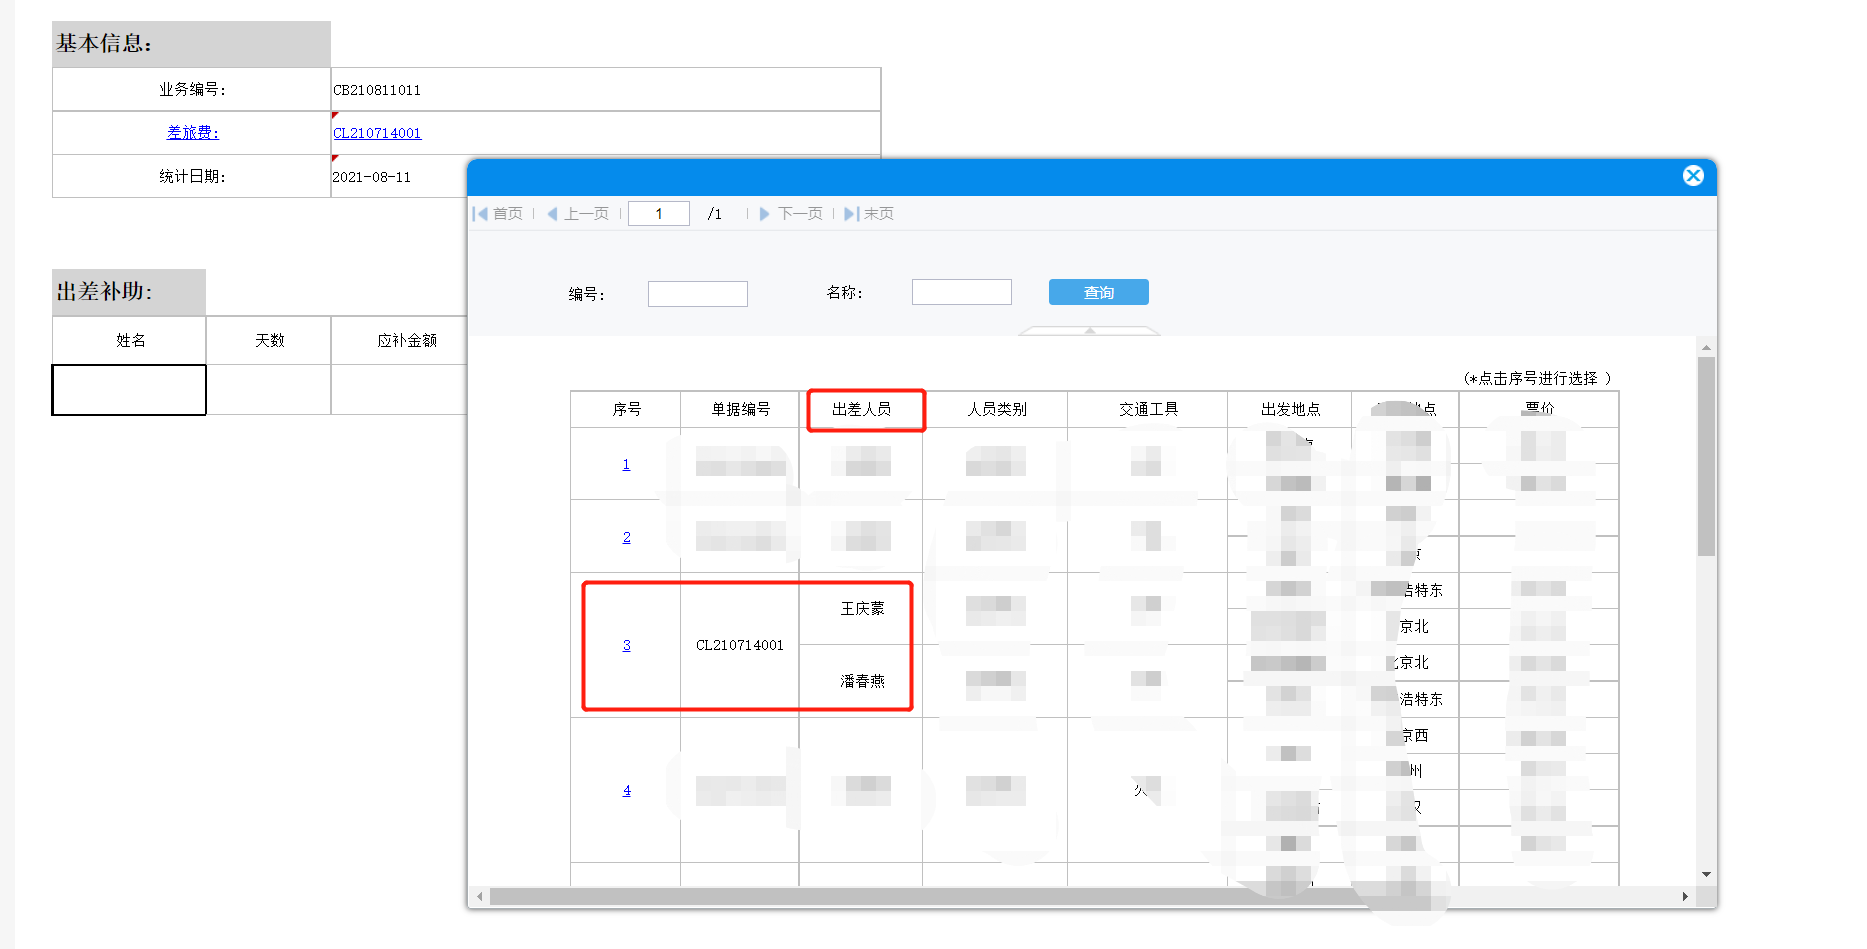1867x949 pixels.
Task: Go to previous page (上一页)
Action: (578, 214)
